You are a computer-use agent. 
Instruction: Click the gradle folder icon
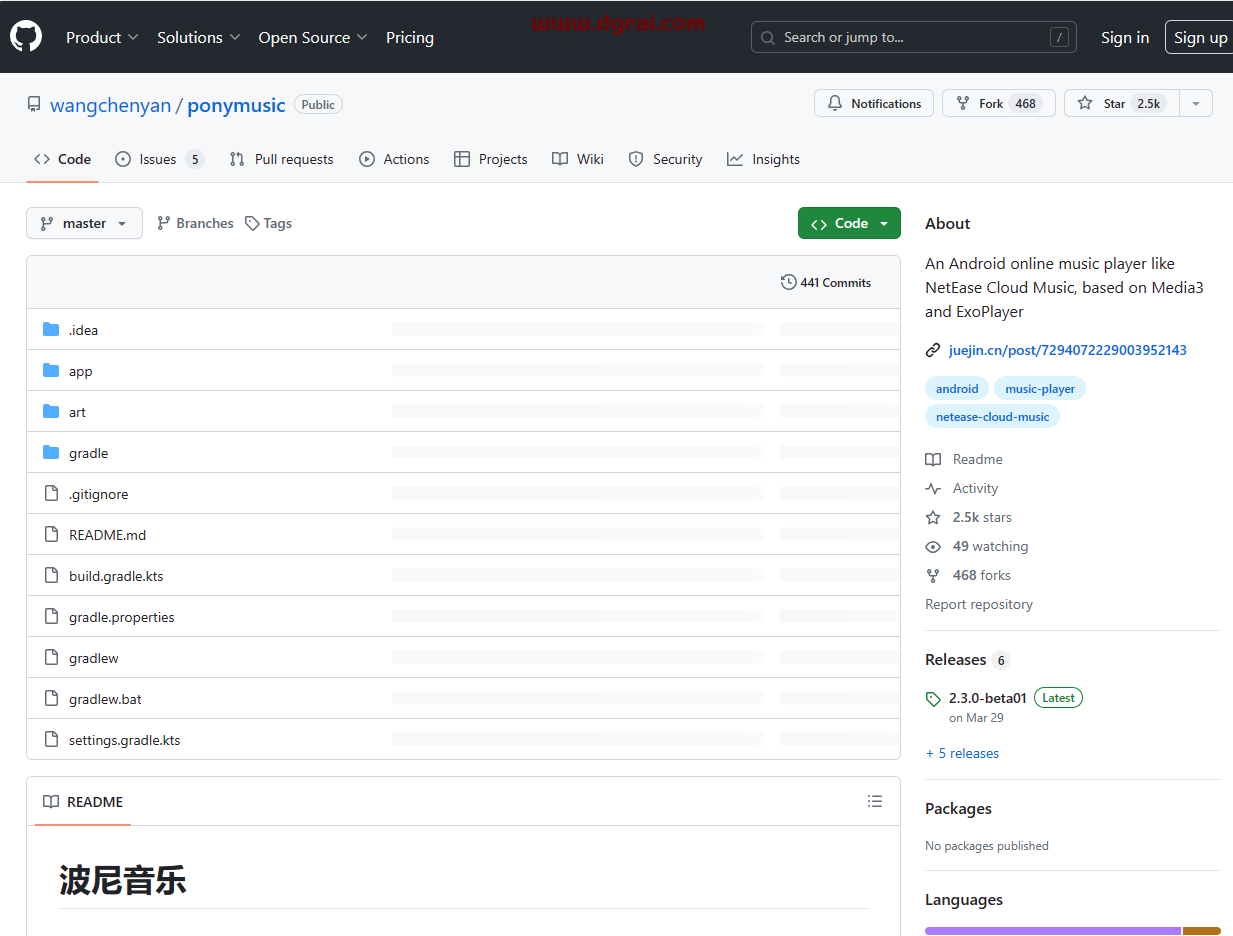tap(51, 452)
